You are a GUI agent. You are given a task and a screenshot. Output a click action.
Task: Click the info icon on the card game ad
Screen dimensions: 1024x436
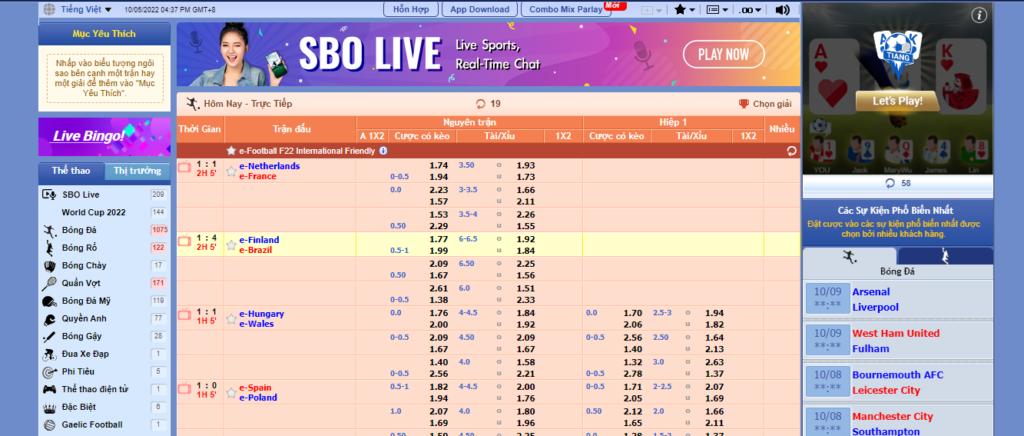pos(979,16)
